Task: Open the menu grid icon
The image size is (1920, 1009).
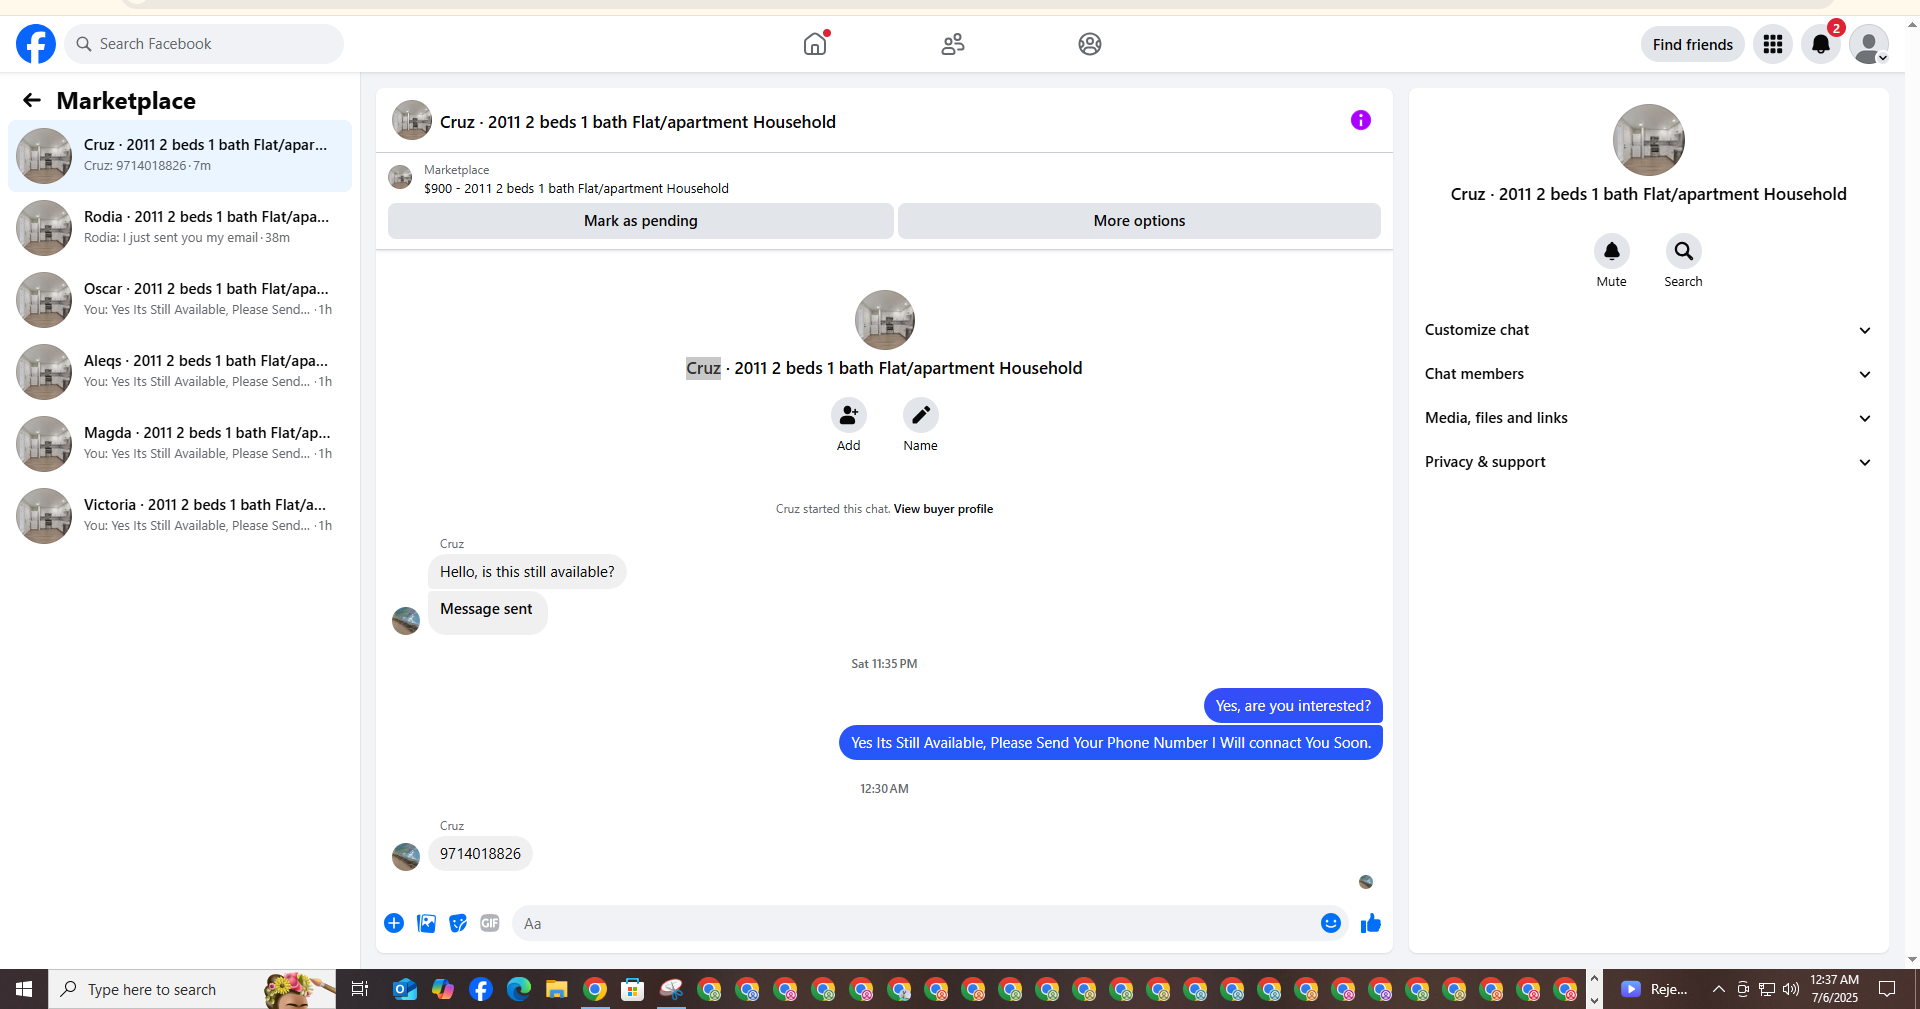Action: pos(1773,44)
